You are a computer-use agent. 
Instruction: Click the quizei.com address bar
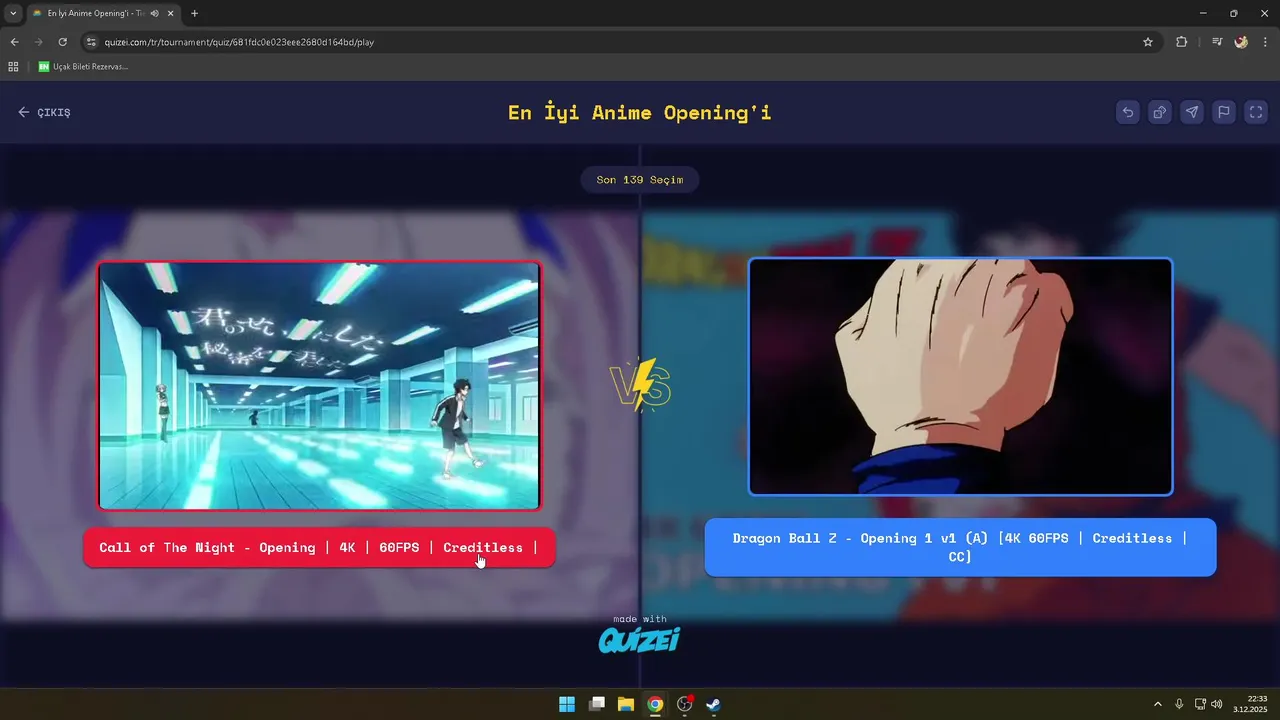pos(620,42)
